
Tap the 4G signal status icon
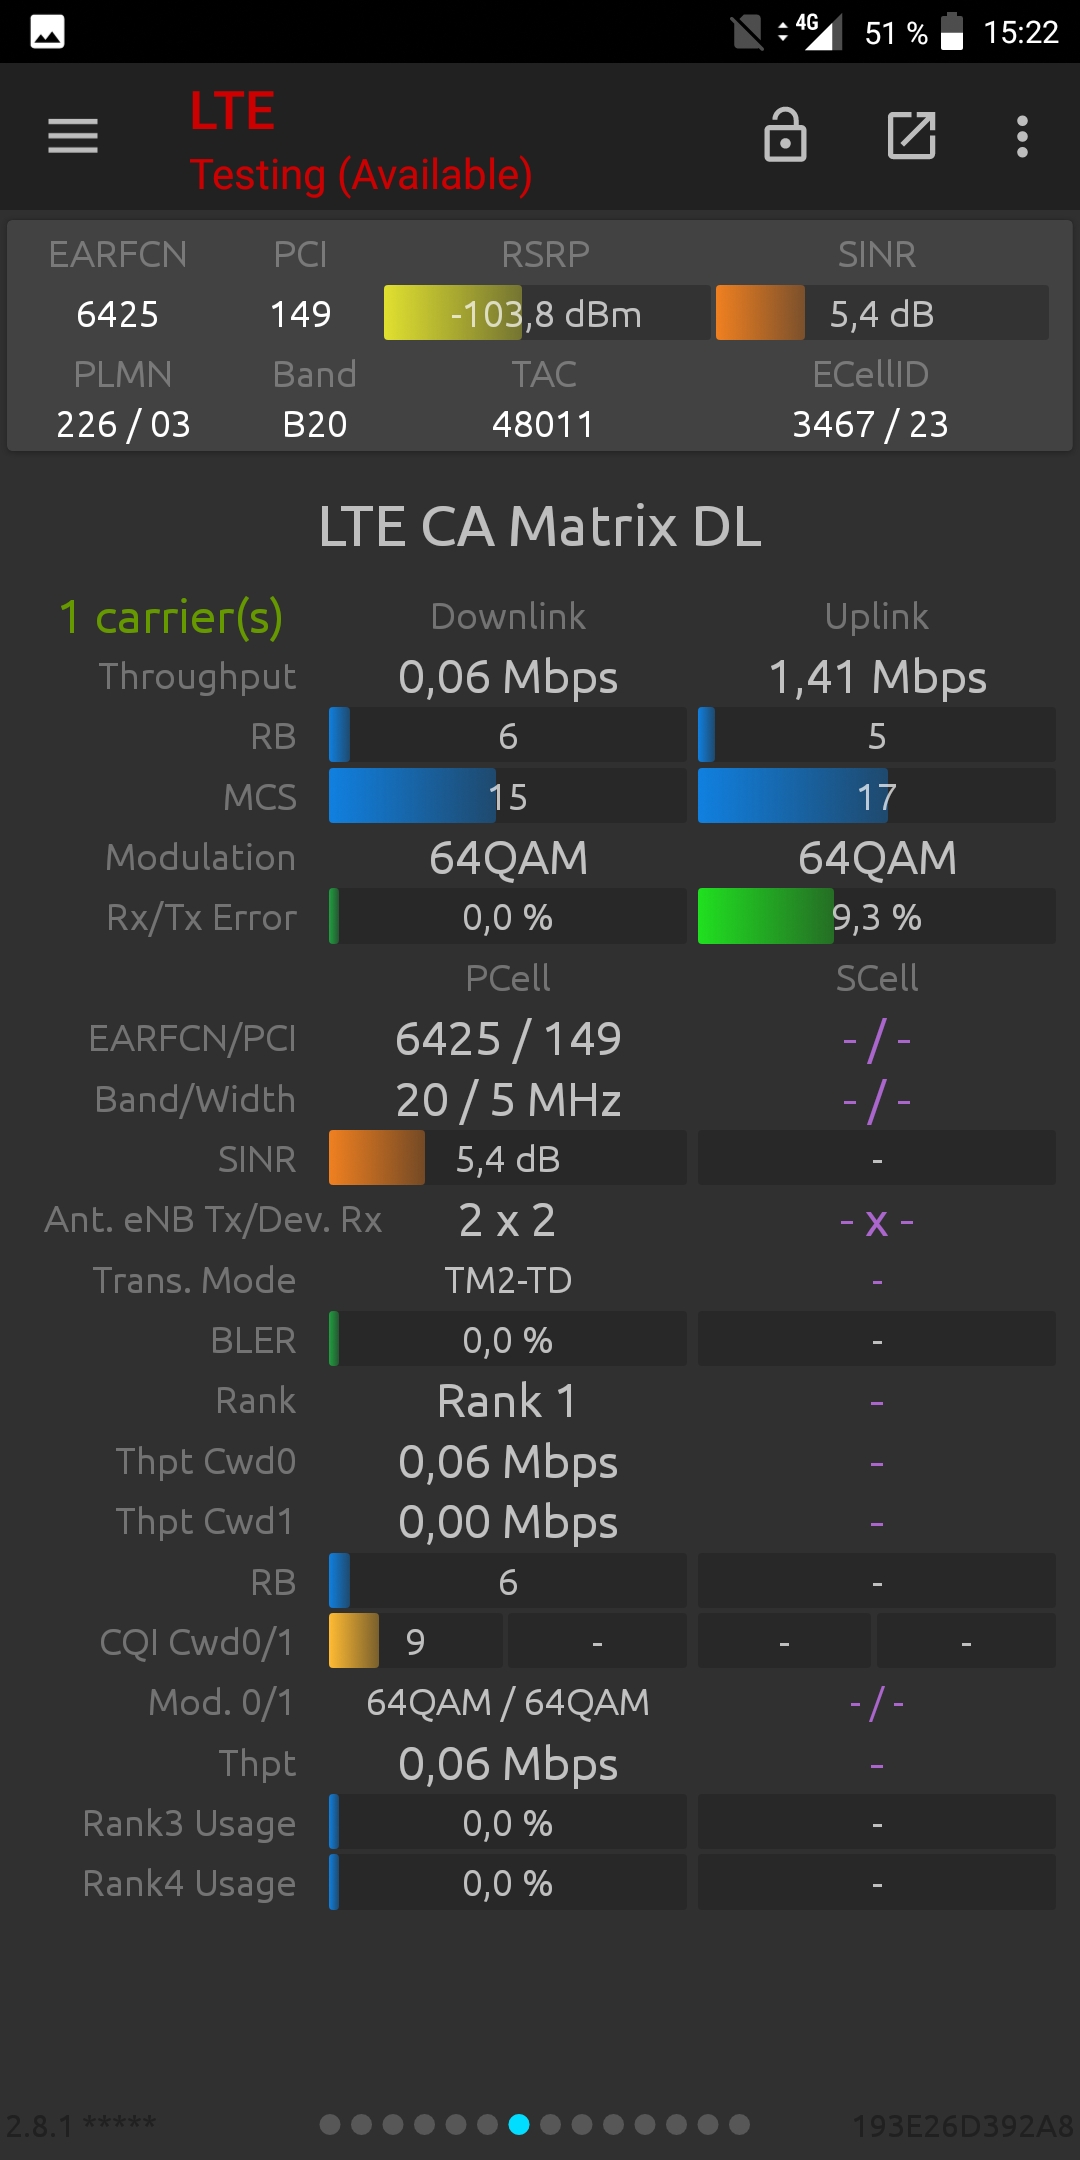(811, 31)
